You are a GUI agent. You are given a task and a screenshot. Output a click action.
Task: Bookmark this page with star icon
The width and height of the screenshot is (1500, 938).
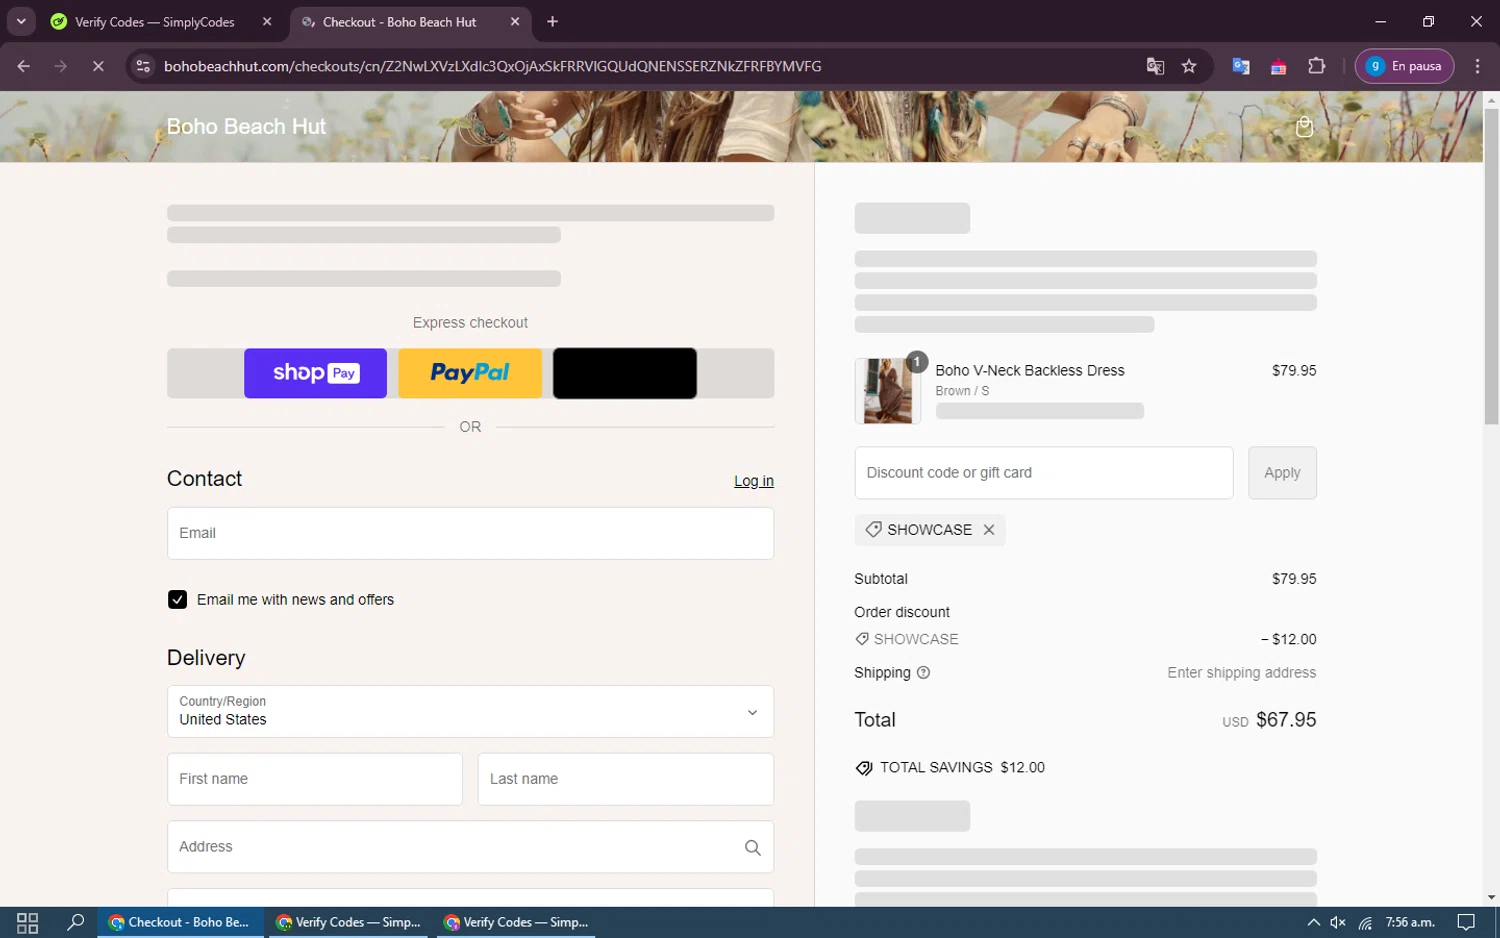(1189, 66)
